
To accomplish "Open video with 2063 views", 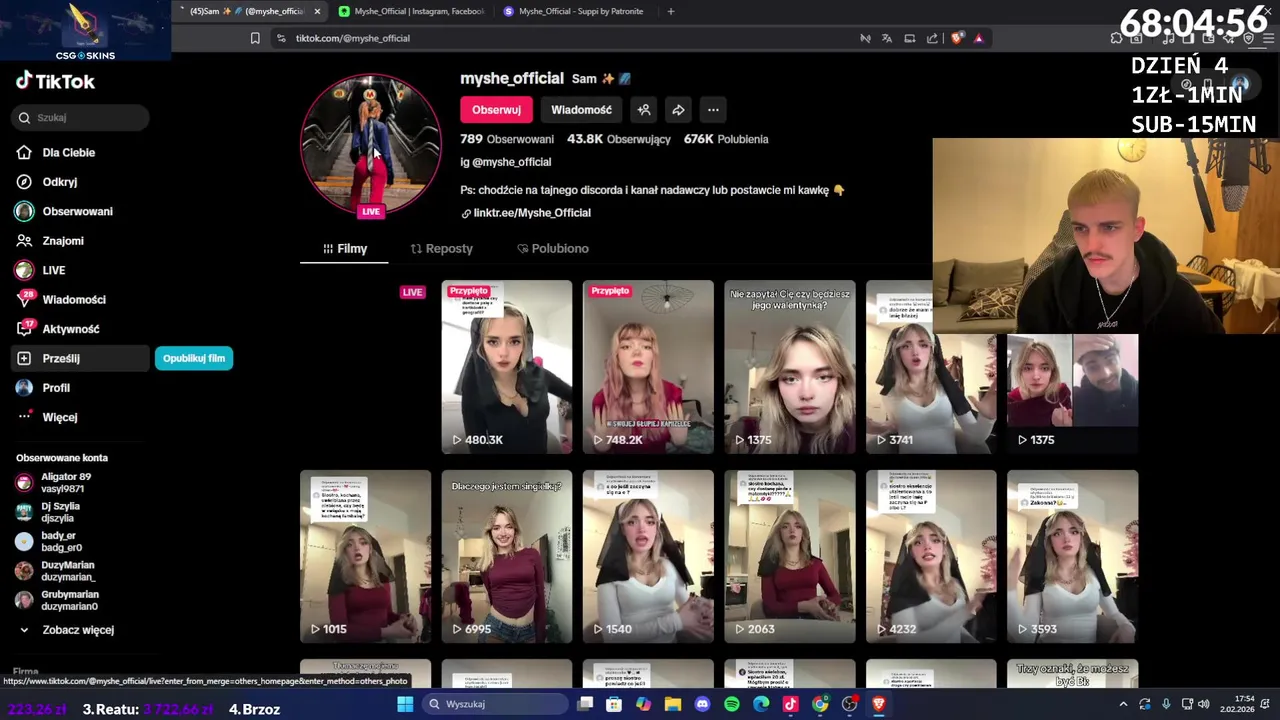I will (790, 556).
